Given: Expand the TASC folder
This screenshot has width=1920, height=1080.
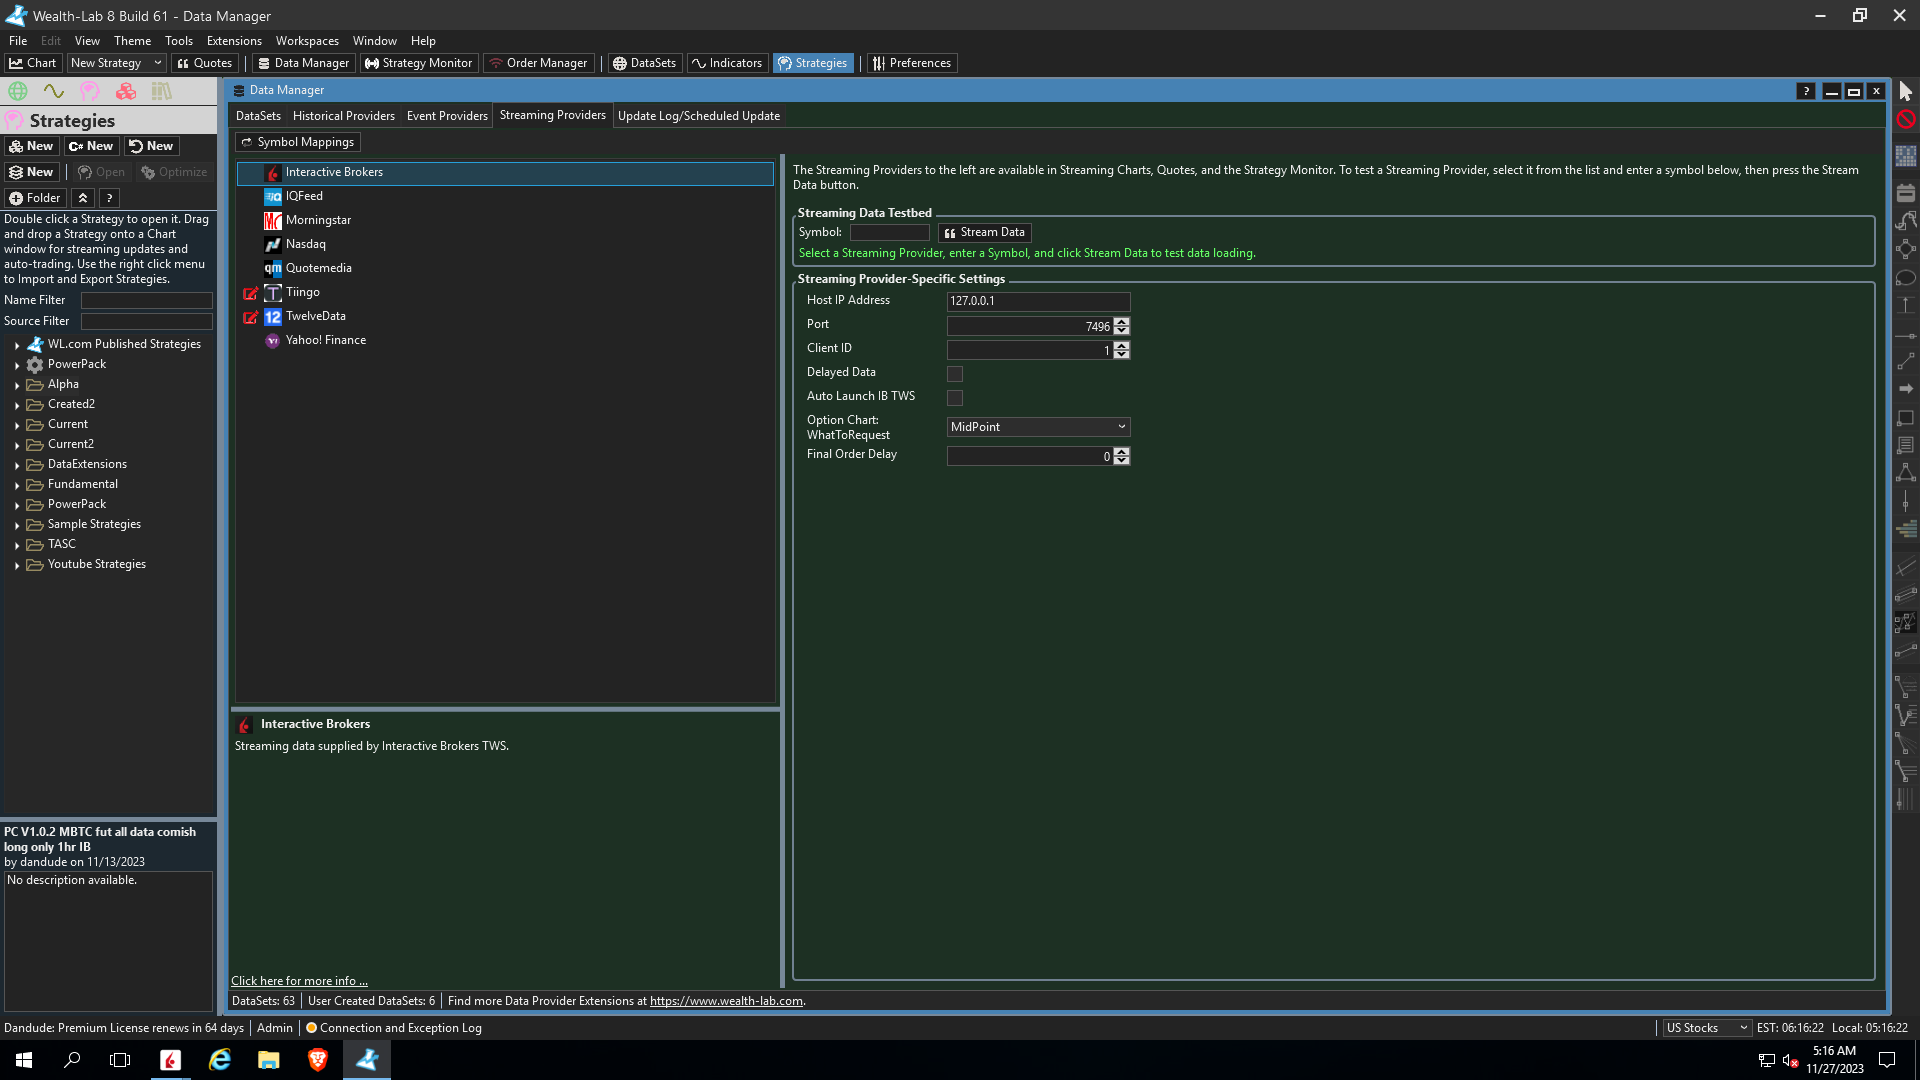Looking at the screenshot, I should [17, 545].
